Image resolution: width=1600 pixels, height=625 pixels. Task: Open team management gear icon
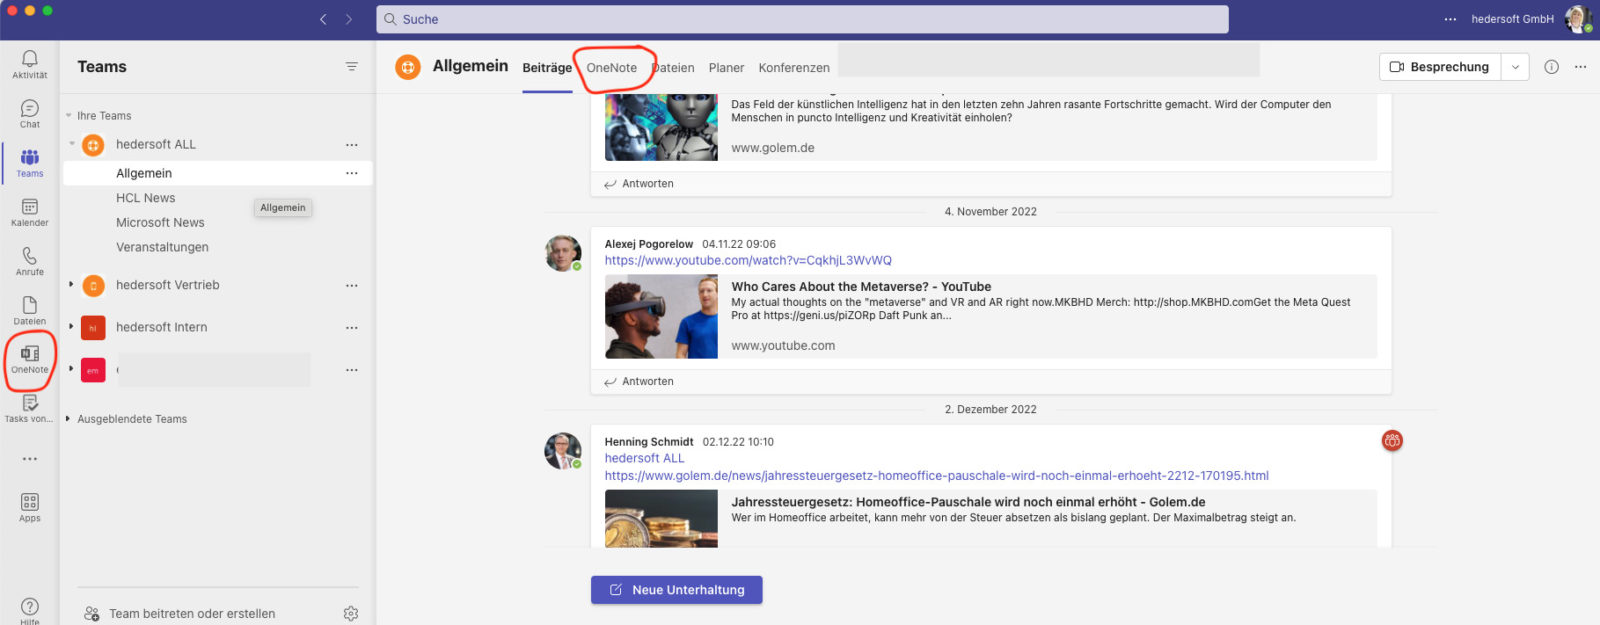tap(351, 613)
